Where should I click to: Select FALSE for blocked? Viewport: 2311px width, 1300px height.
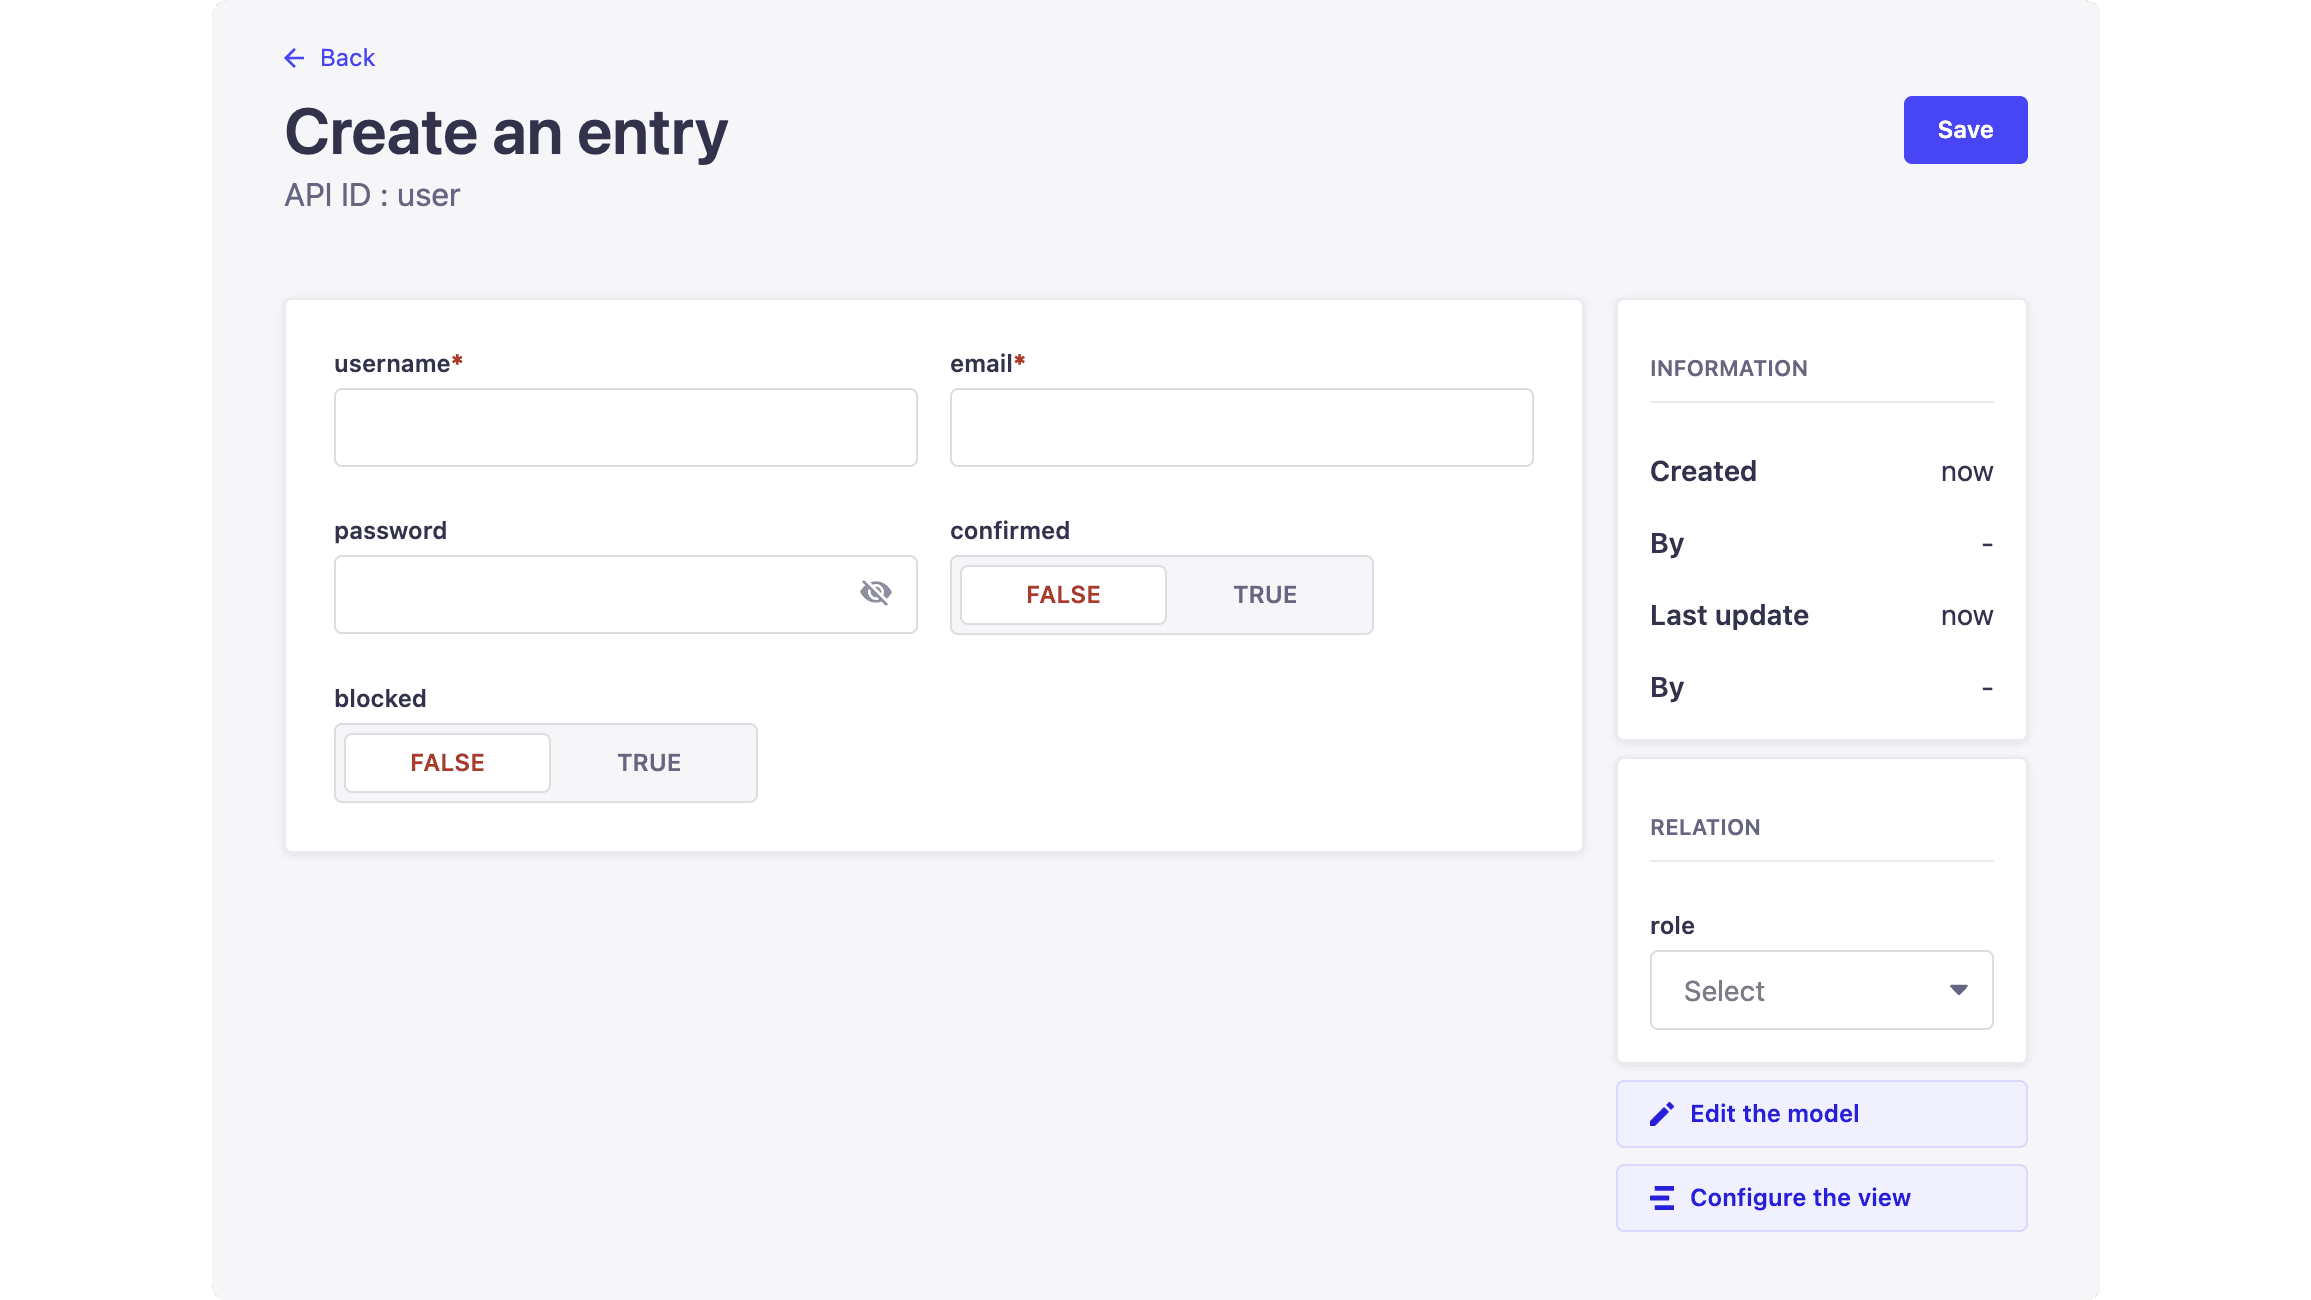[446, 762]
